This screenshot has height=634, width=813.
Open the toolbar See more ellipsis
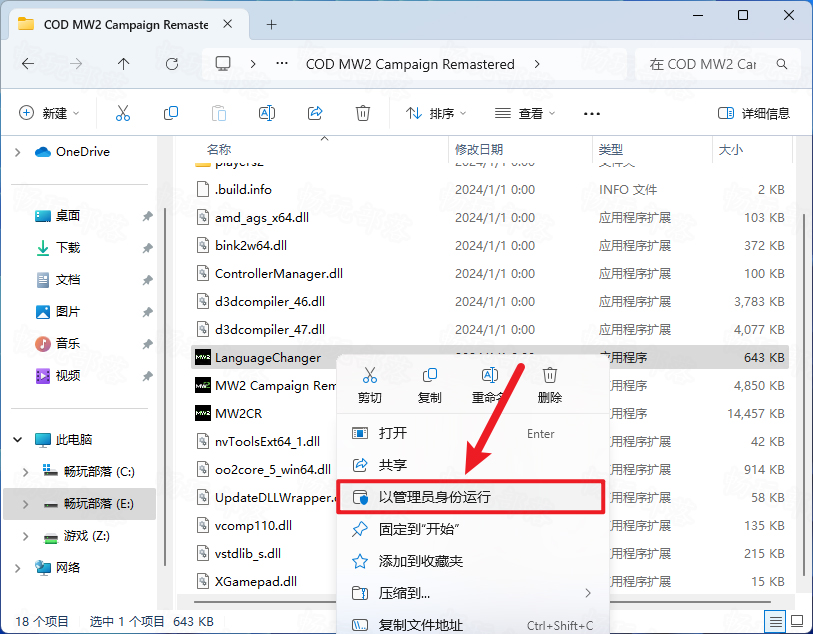[592, 114]
